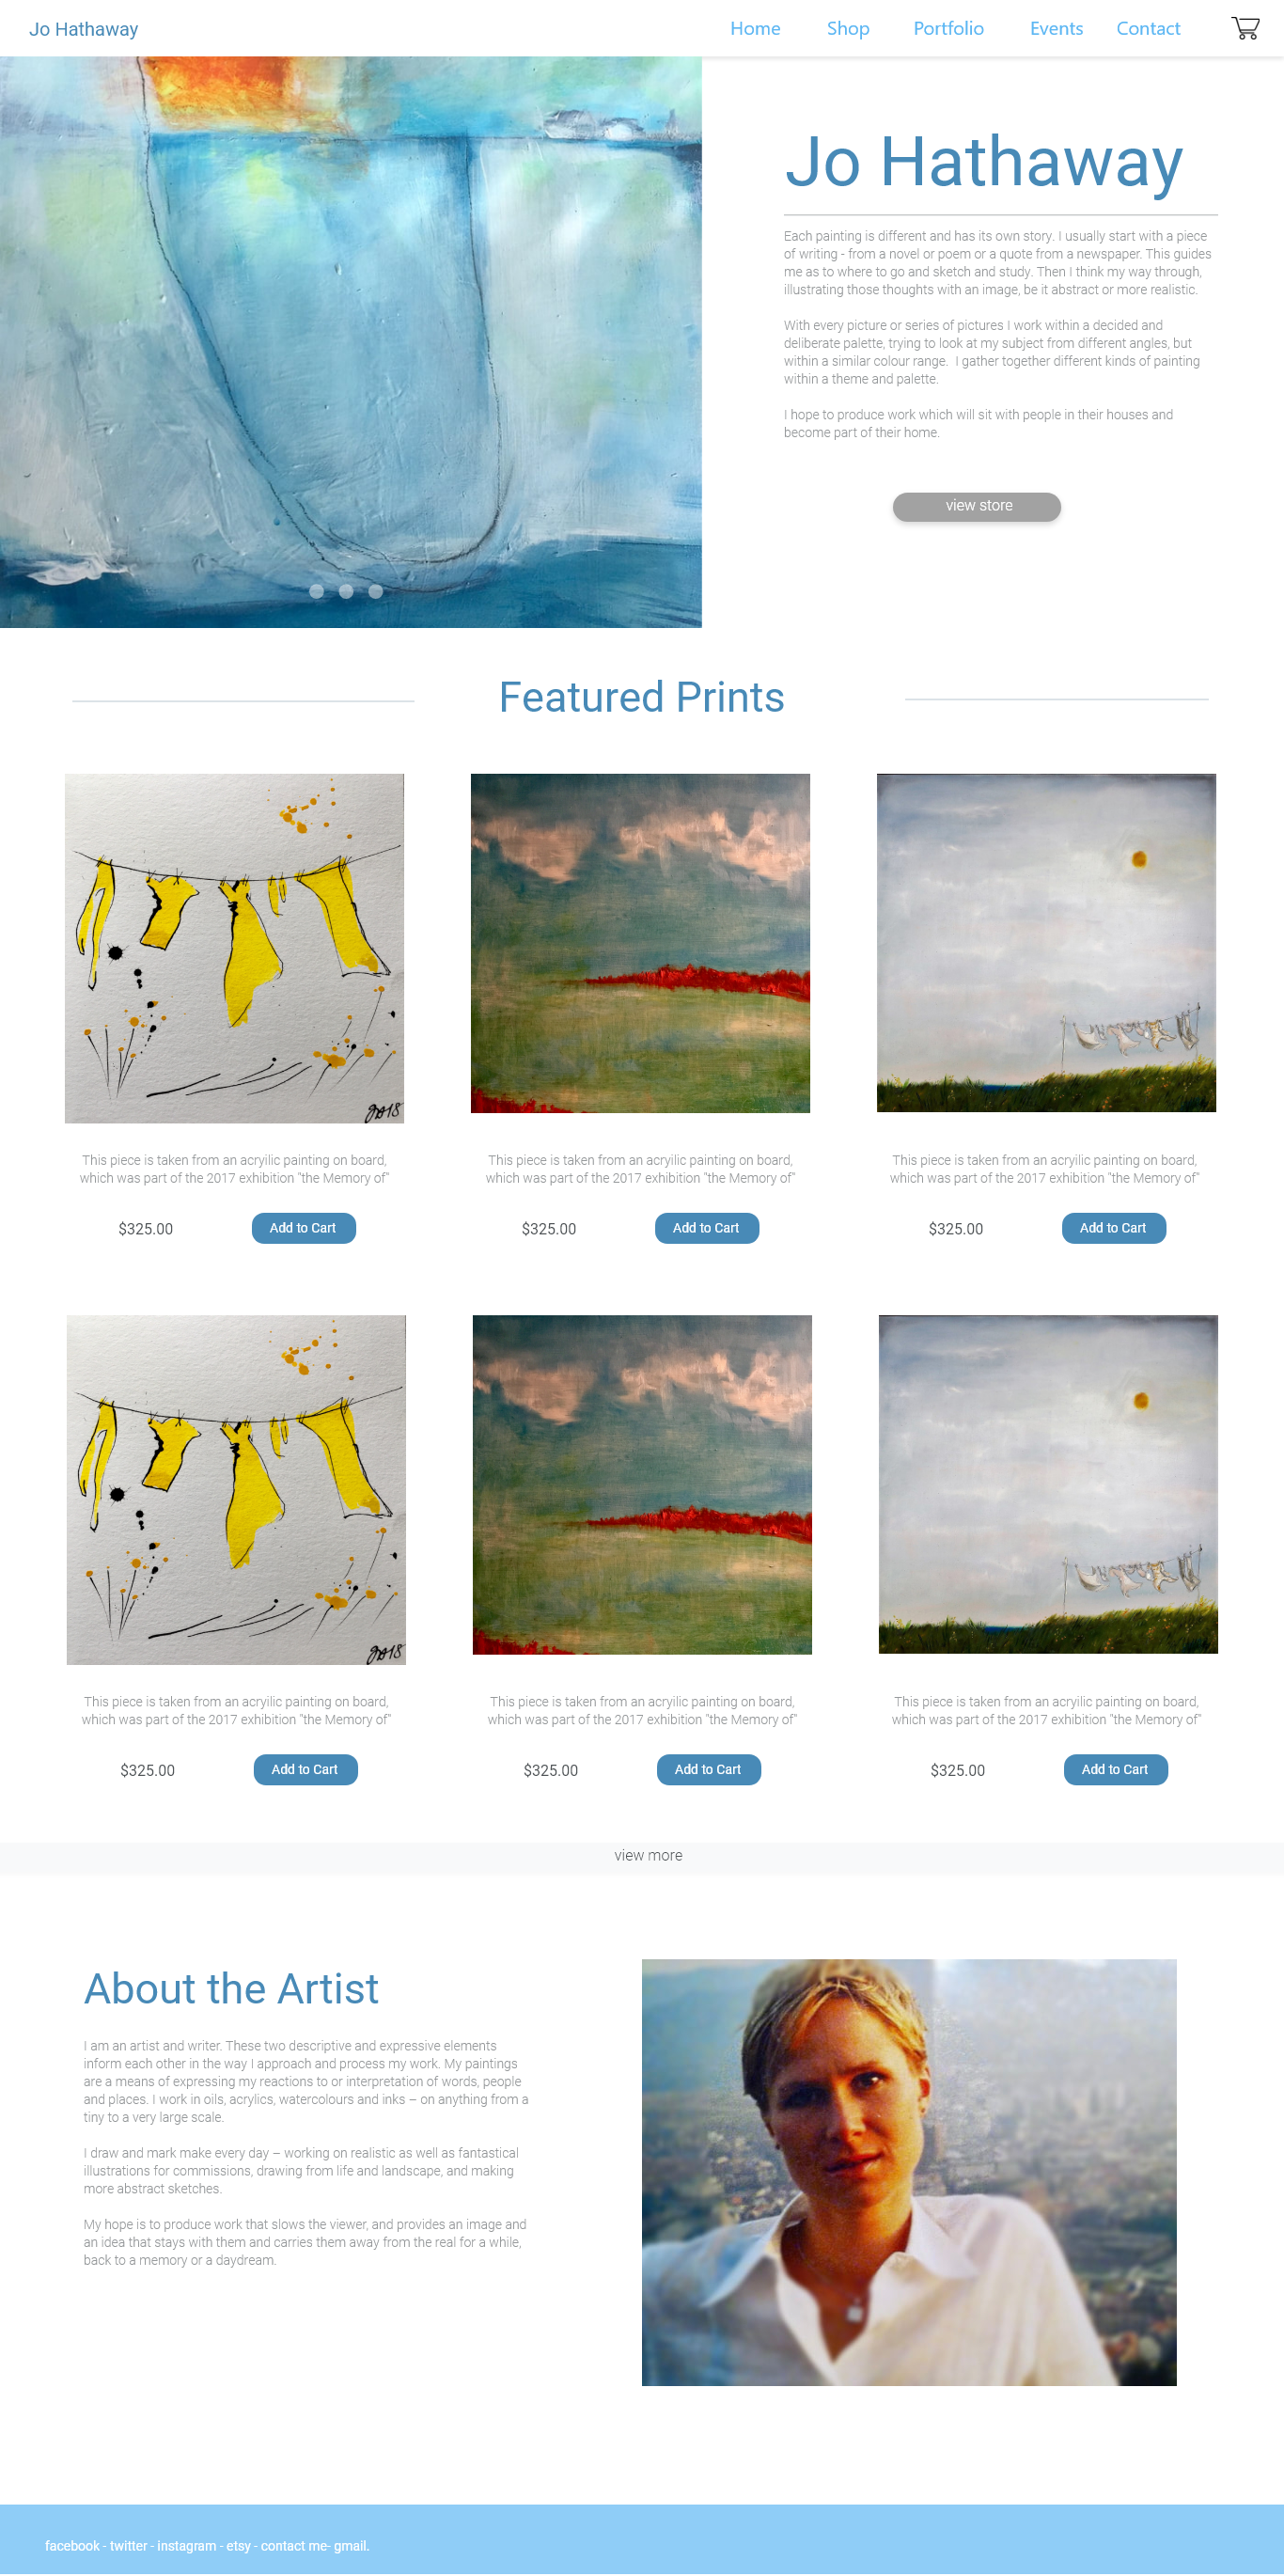1284x2576 pixels.
Task: Add first-row red field landscape to cart
Action: 706,1228
